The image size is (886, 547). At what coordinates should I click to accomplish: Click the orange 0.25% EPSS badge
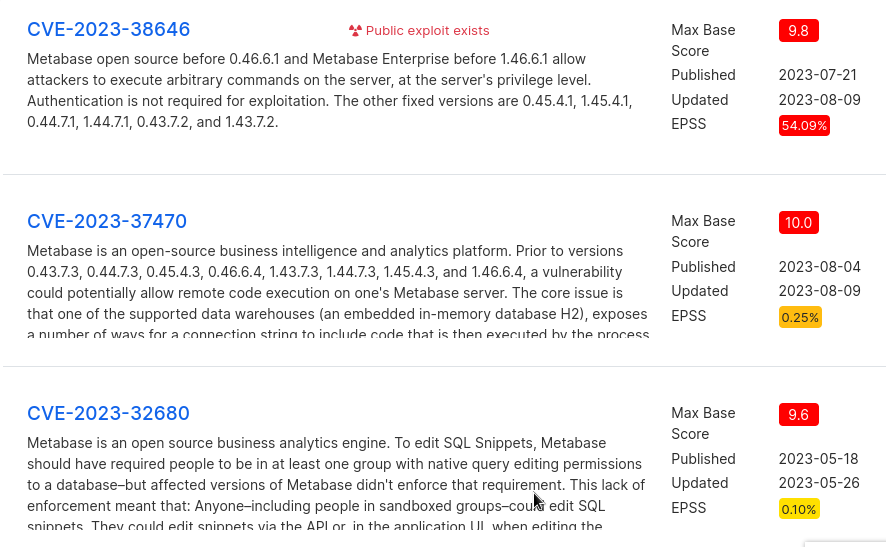800,318
